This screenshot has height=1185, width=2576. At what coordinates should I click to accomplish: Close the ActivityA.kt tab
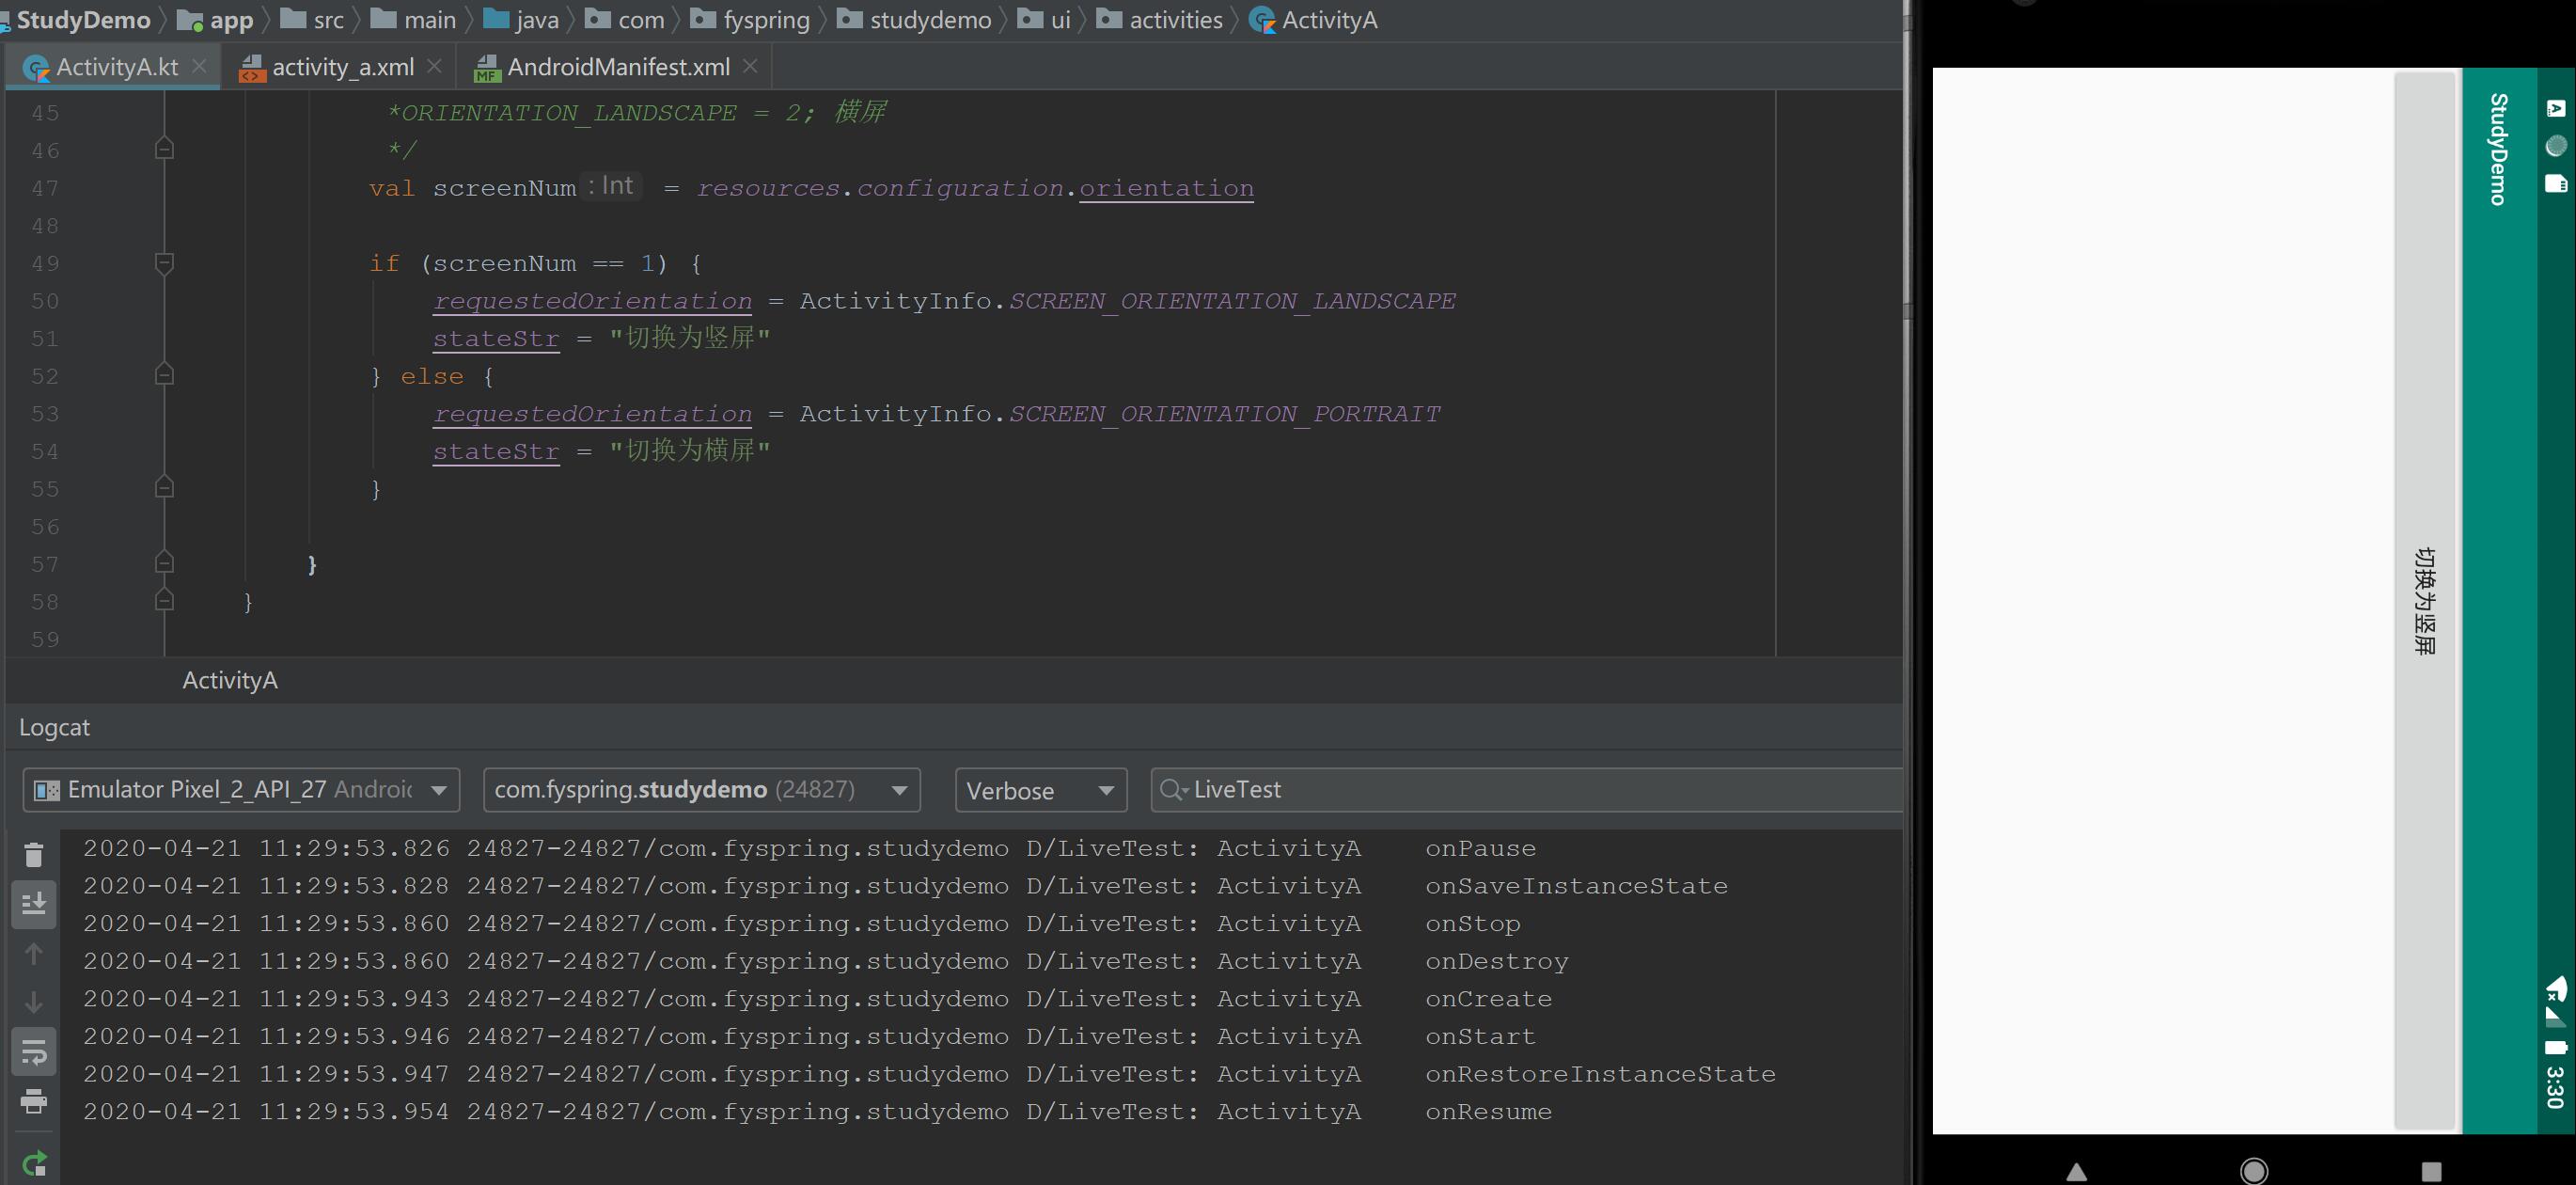click(199, 66)
